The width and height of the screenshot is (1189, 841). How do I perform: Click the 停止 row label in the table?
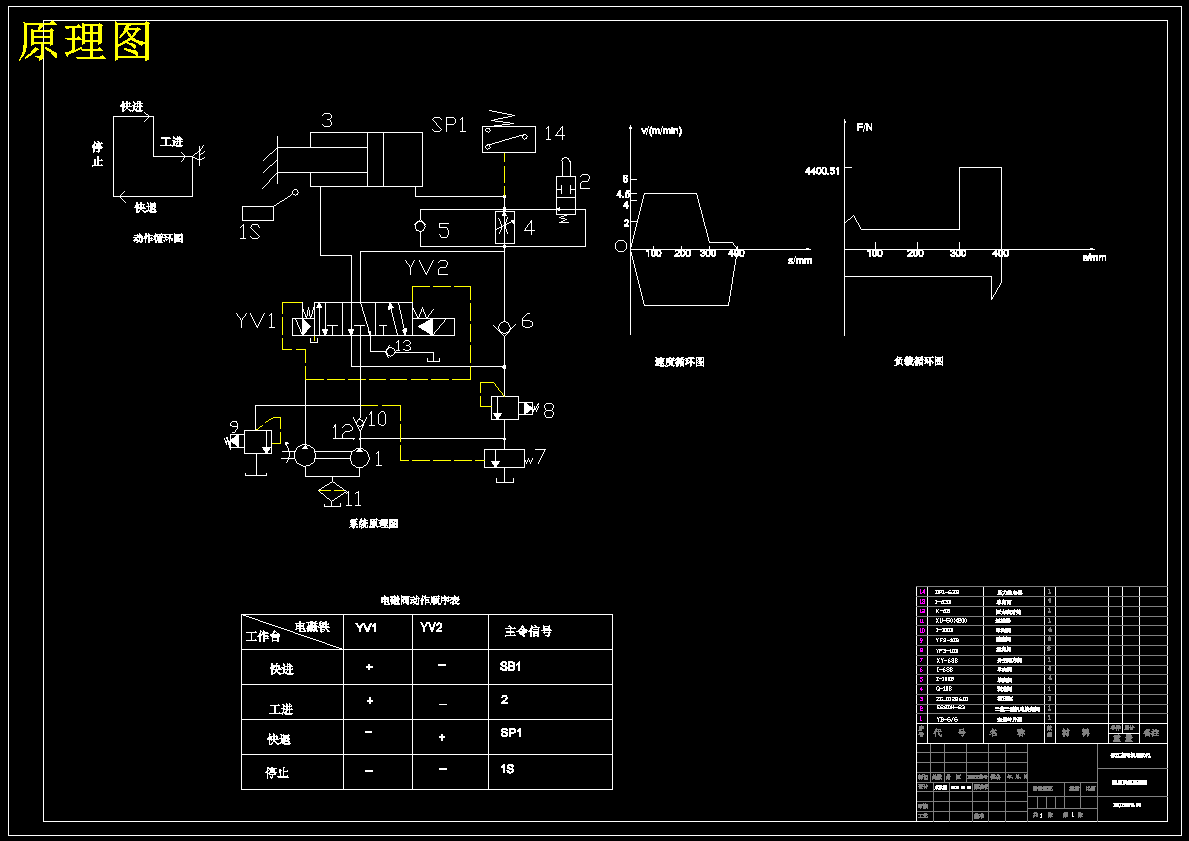277,773
